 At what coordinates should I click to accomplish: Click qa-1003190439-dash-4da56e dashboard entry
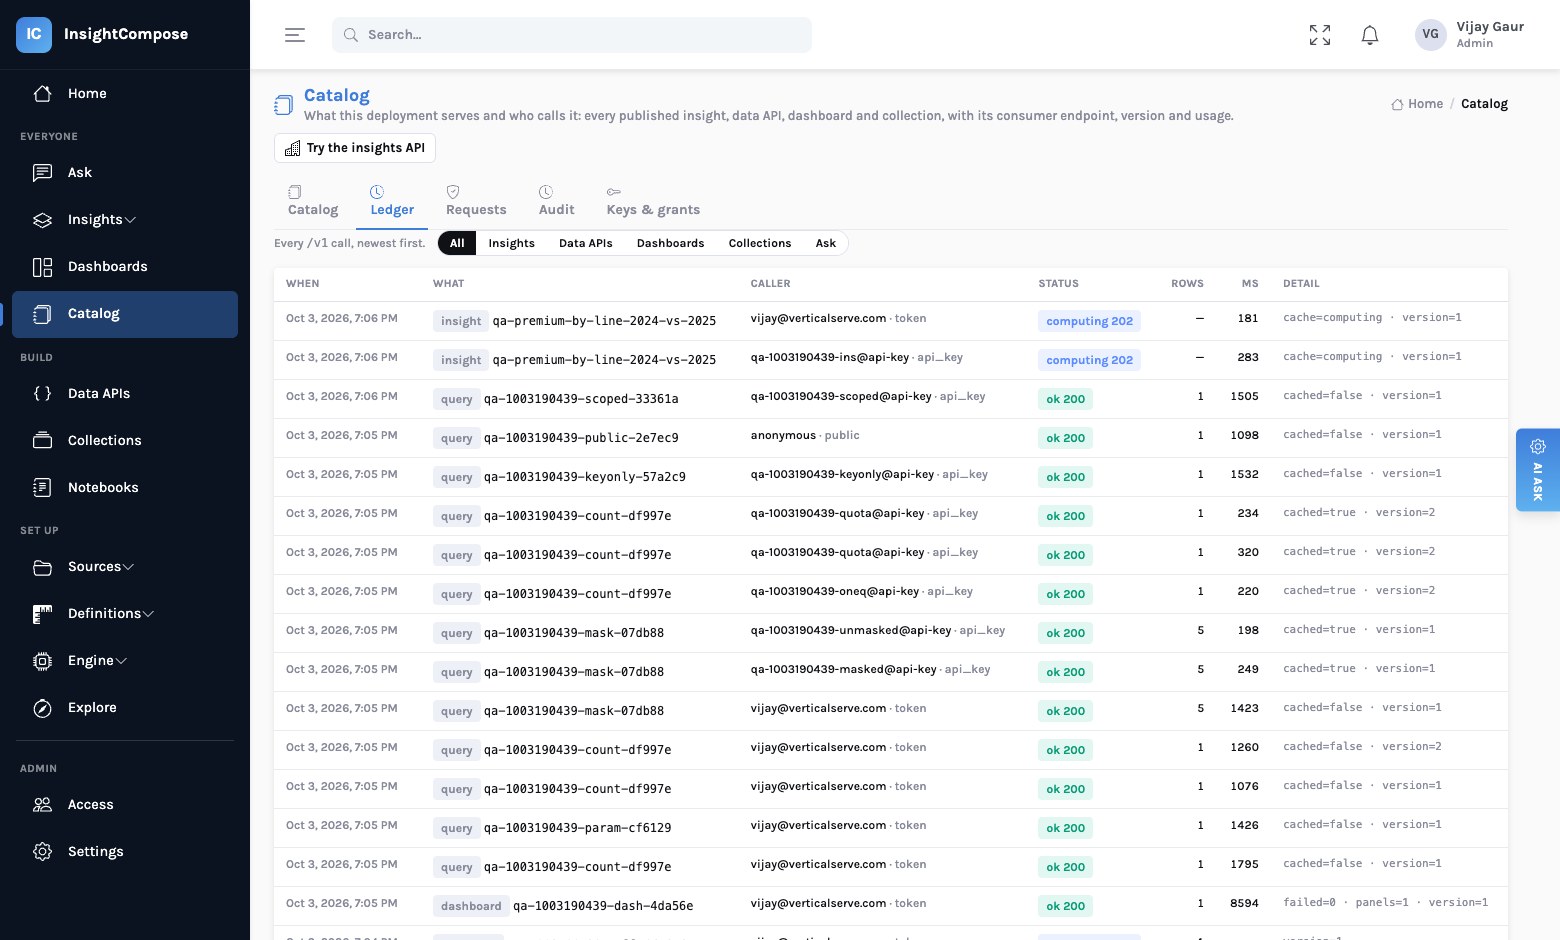pyautogui.click(x=603, y=906)
